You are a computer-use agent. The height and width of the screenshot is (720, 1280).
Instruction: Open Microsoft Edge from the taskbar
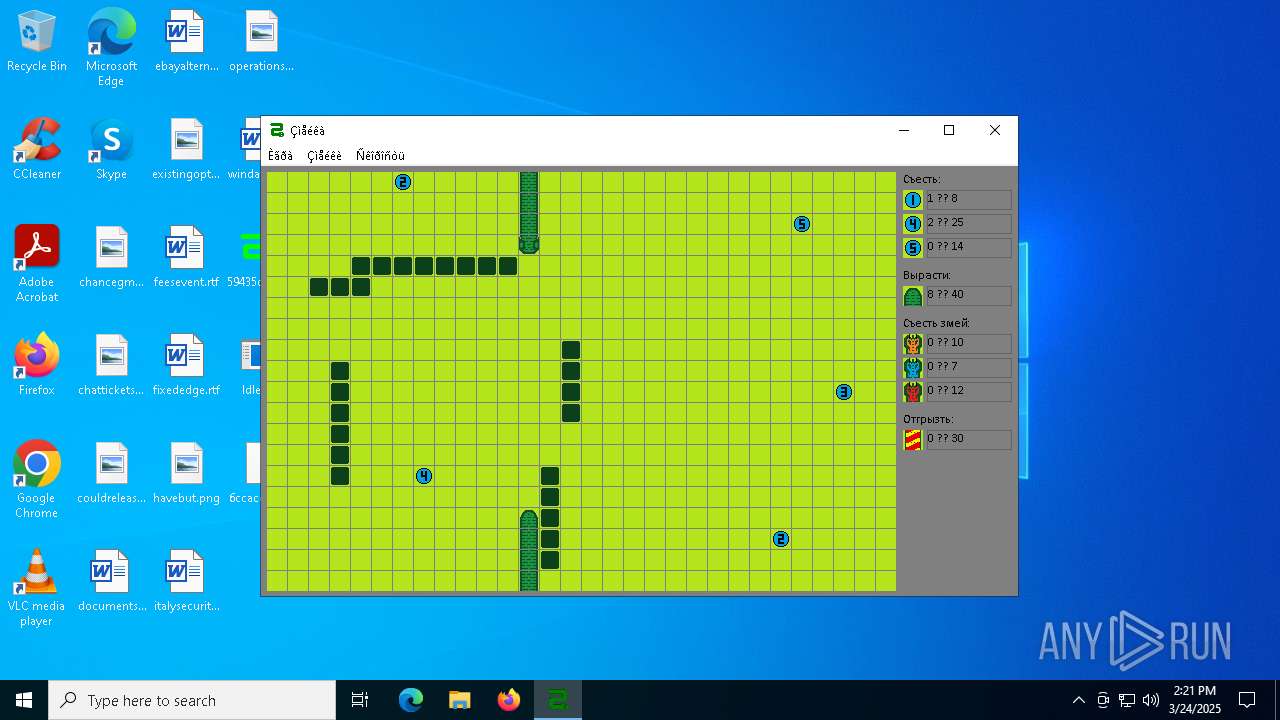411,700
